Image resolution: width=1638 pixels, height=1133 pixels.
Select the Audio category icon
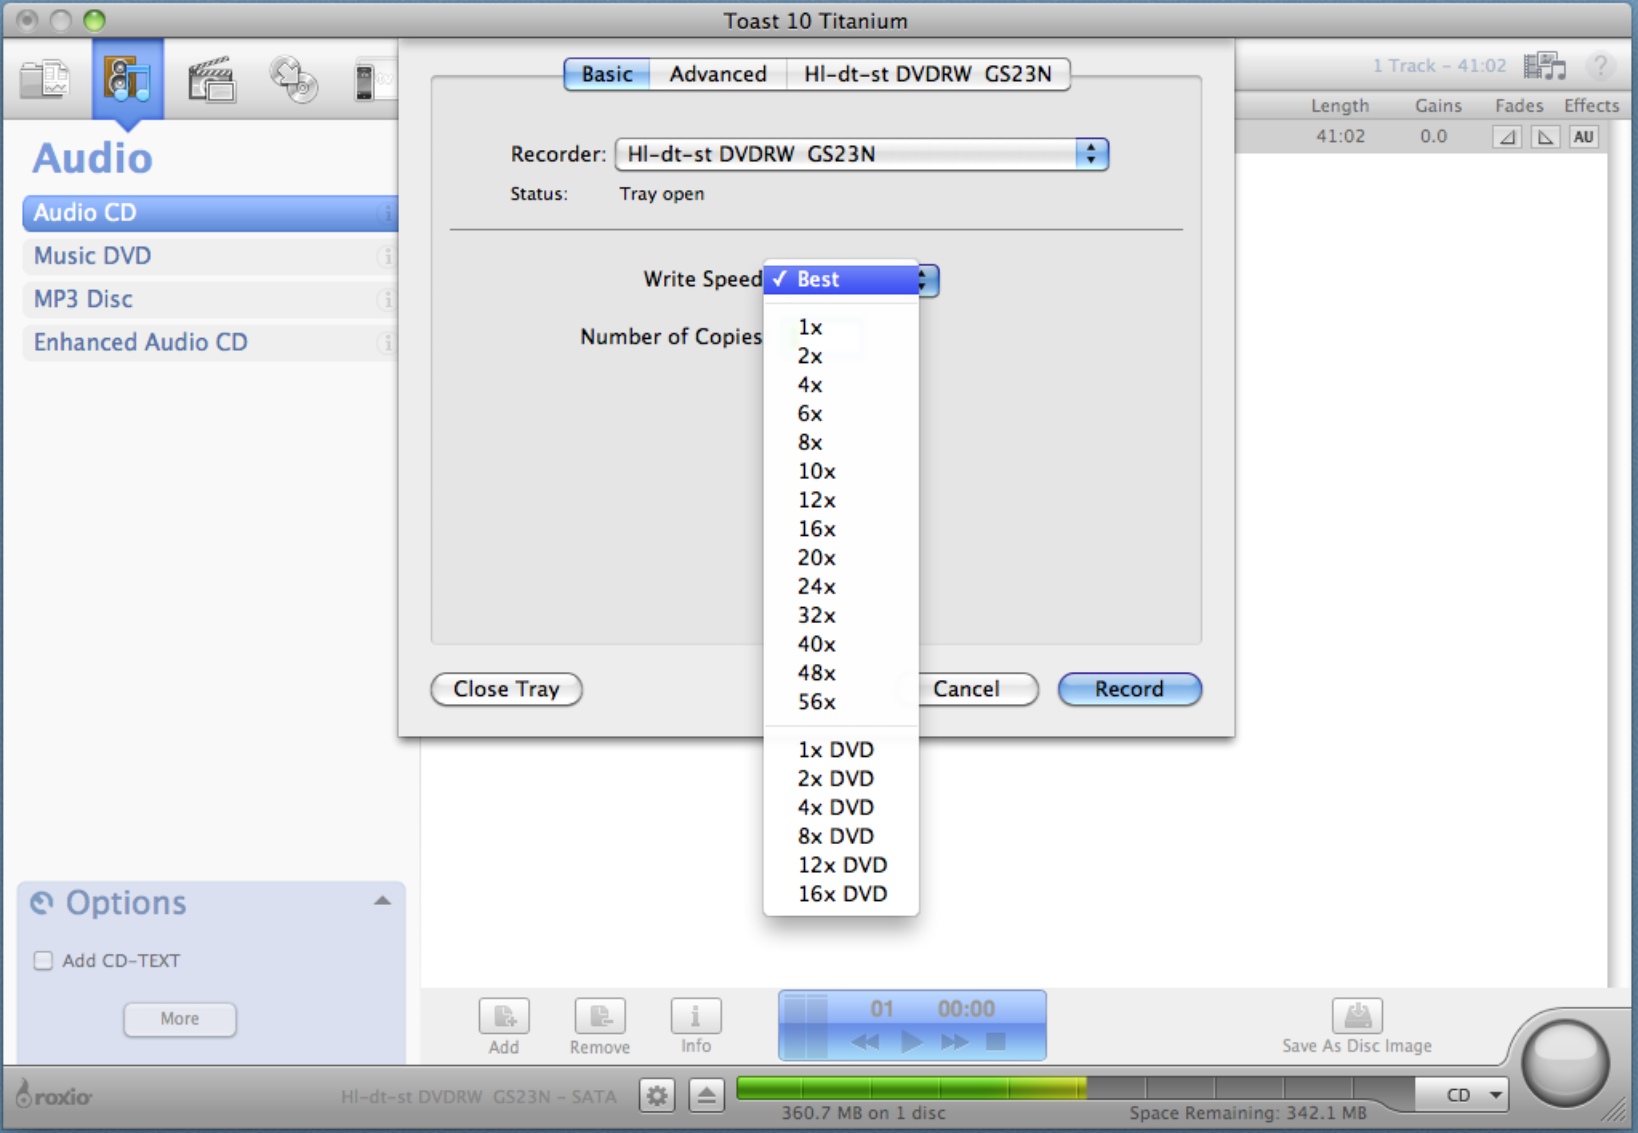pos(128,80)
